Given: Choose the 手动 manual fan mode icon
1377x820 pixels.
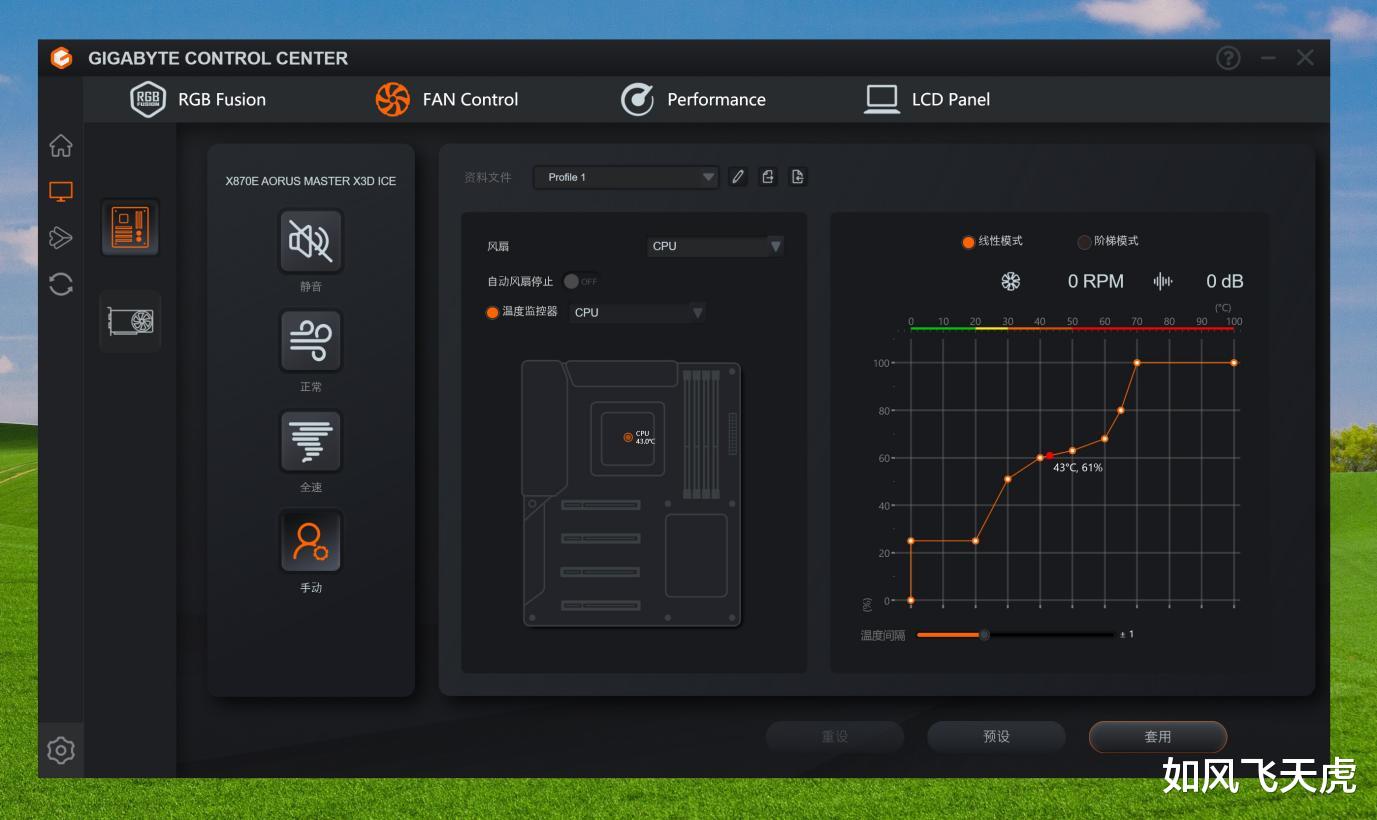Looking at the screenshot, I should coord(311,541).
